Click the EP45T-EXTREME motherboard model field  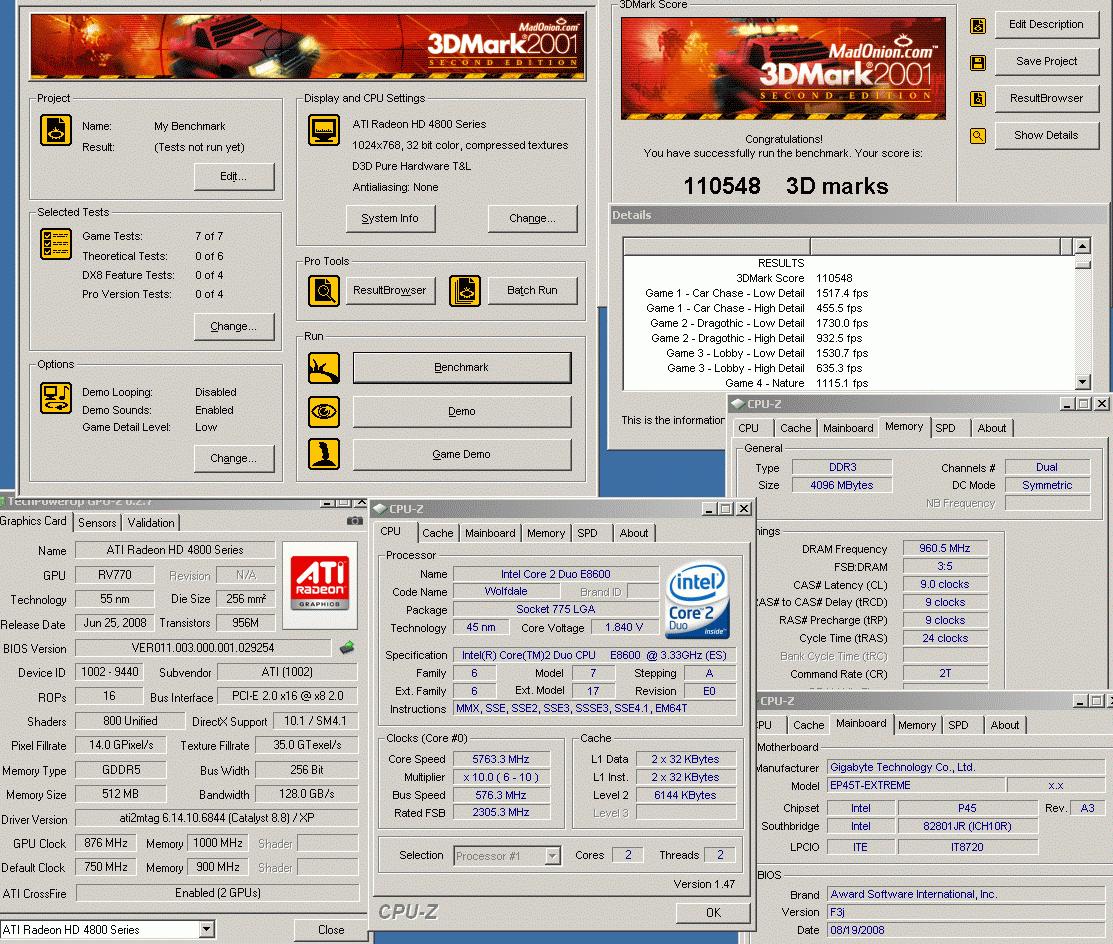pos(916,786)
